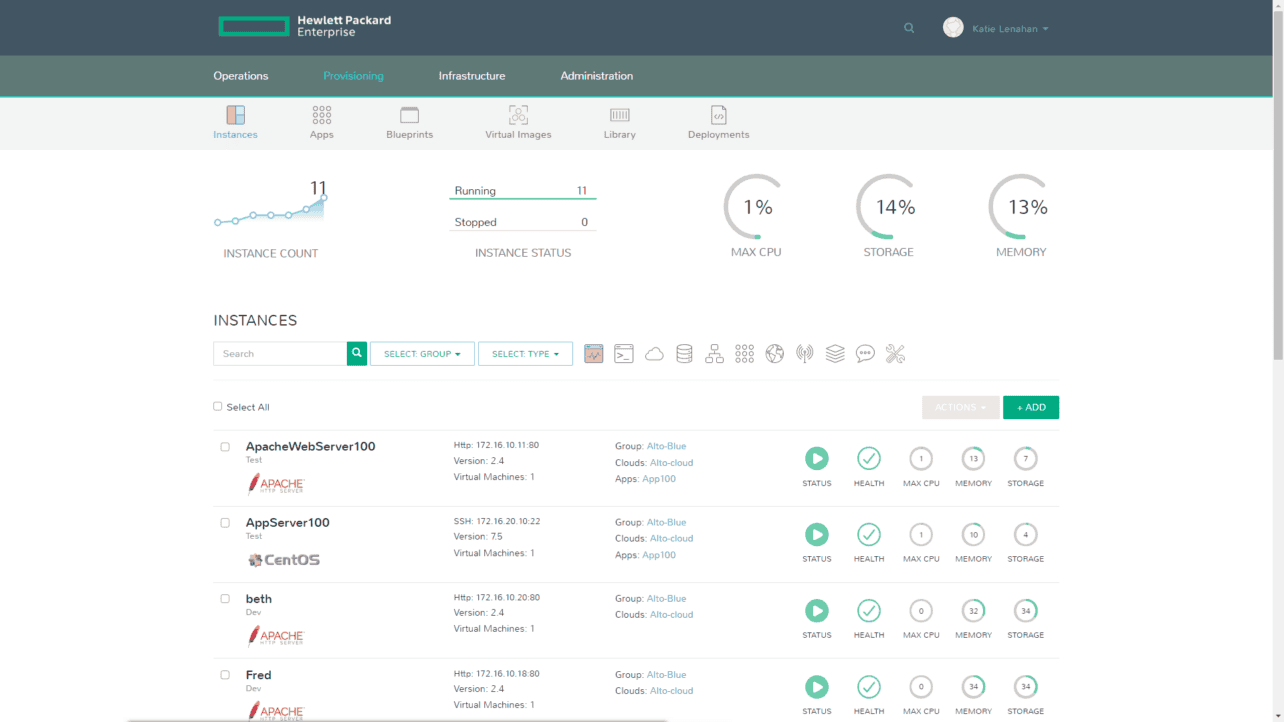This screenshot has height=722, width=1284.
Task: Open the Blueprints icon
Action: [x=409, y=115]
